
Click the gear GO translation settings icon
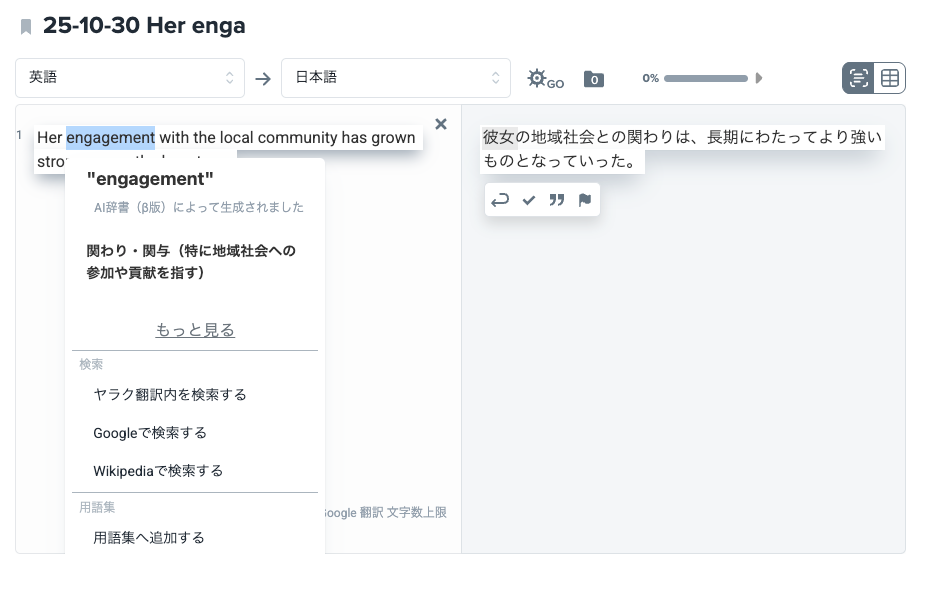click(x=544, y=79)
